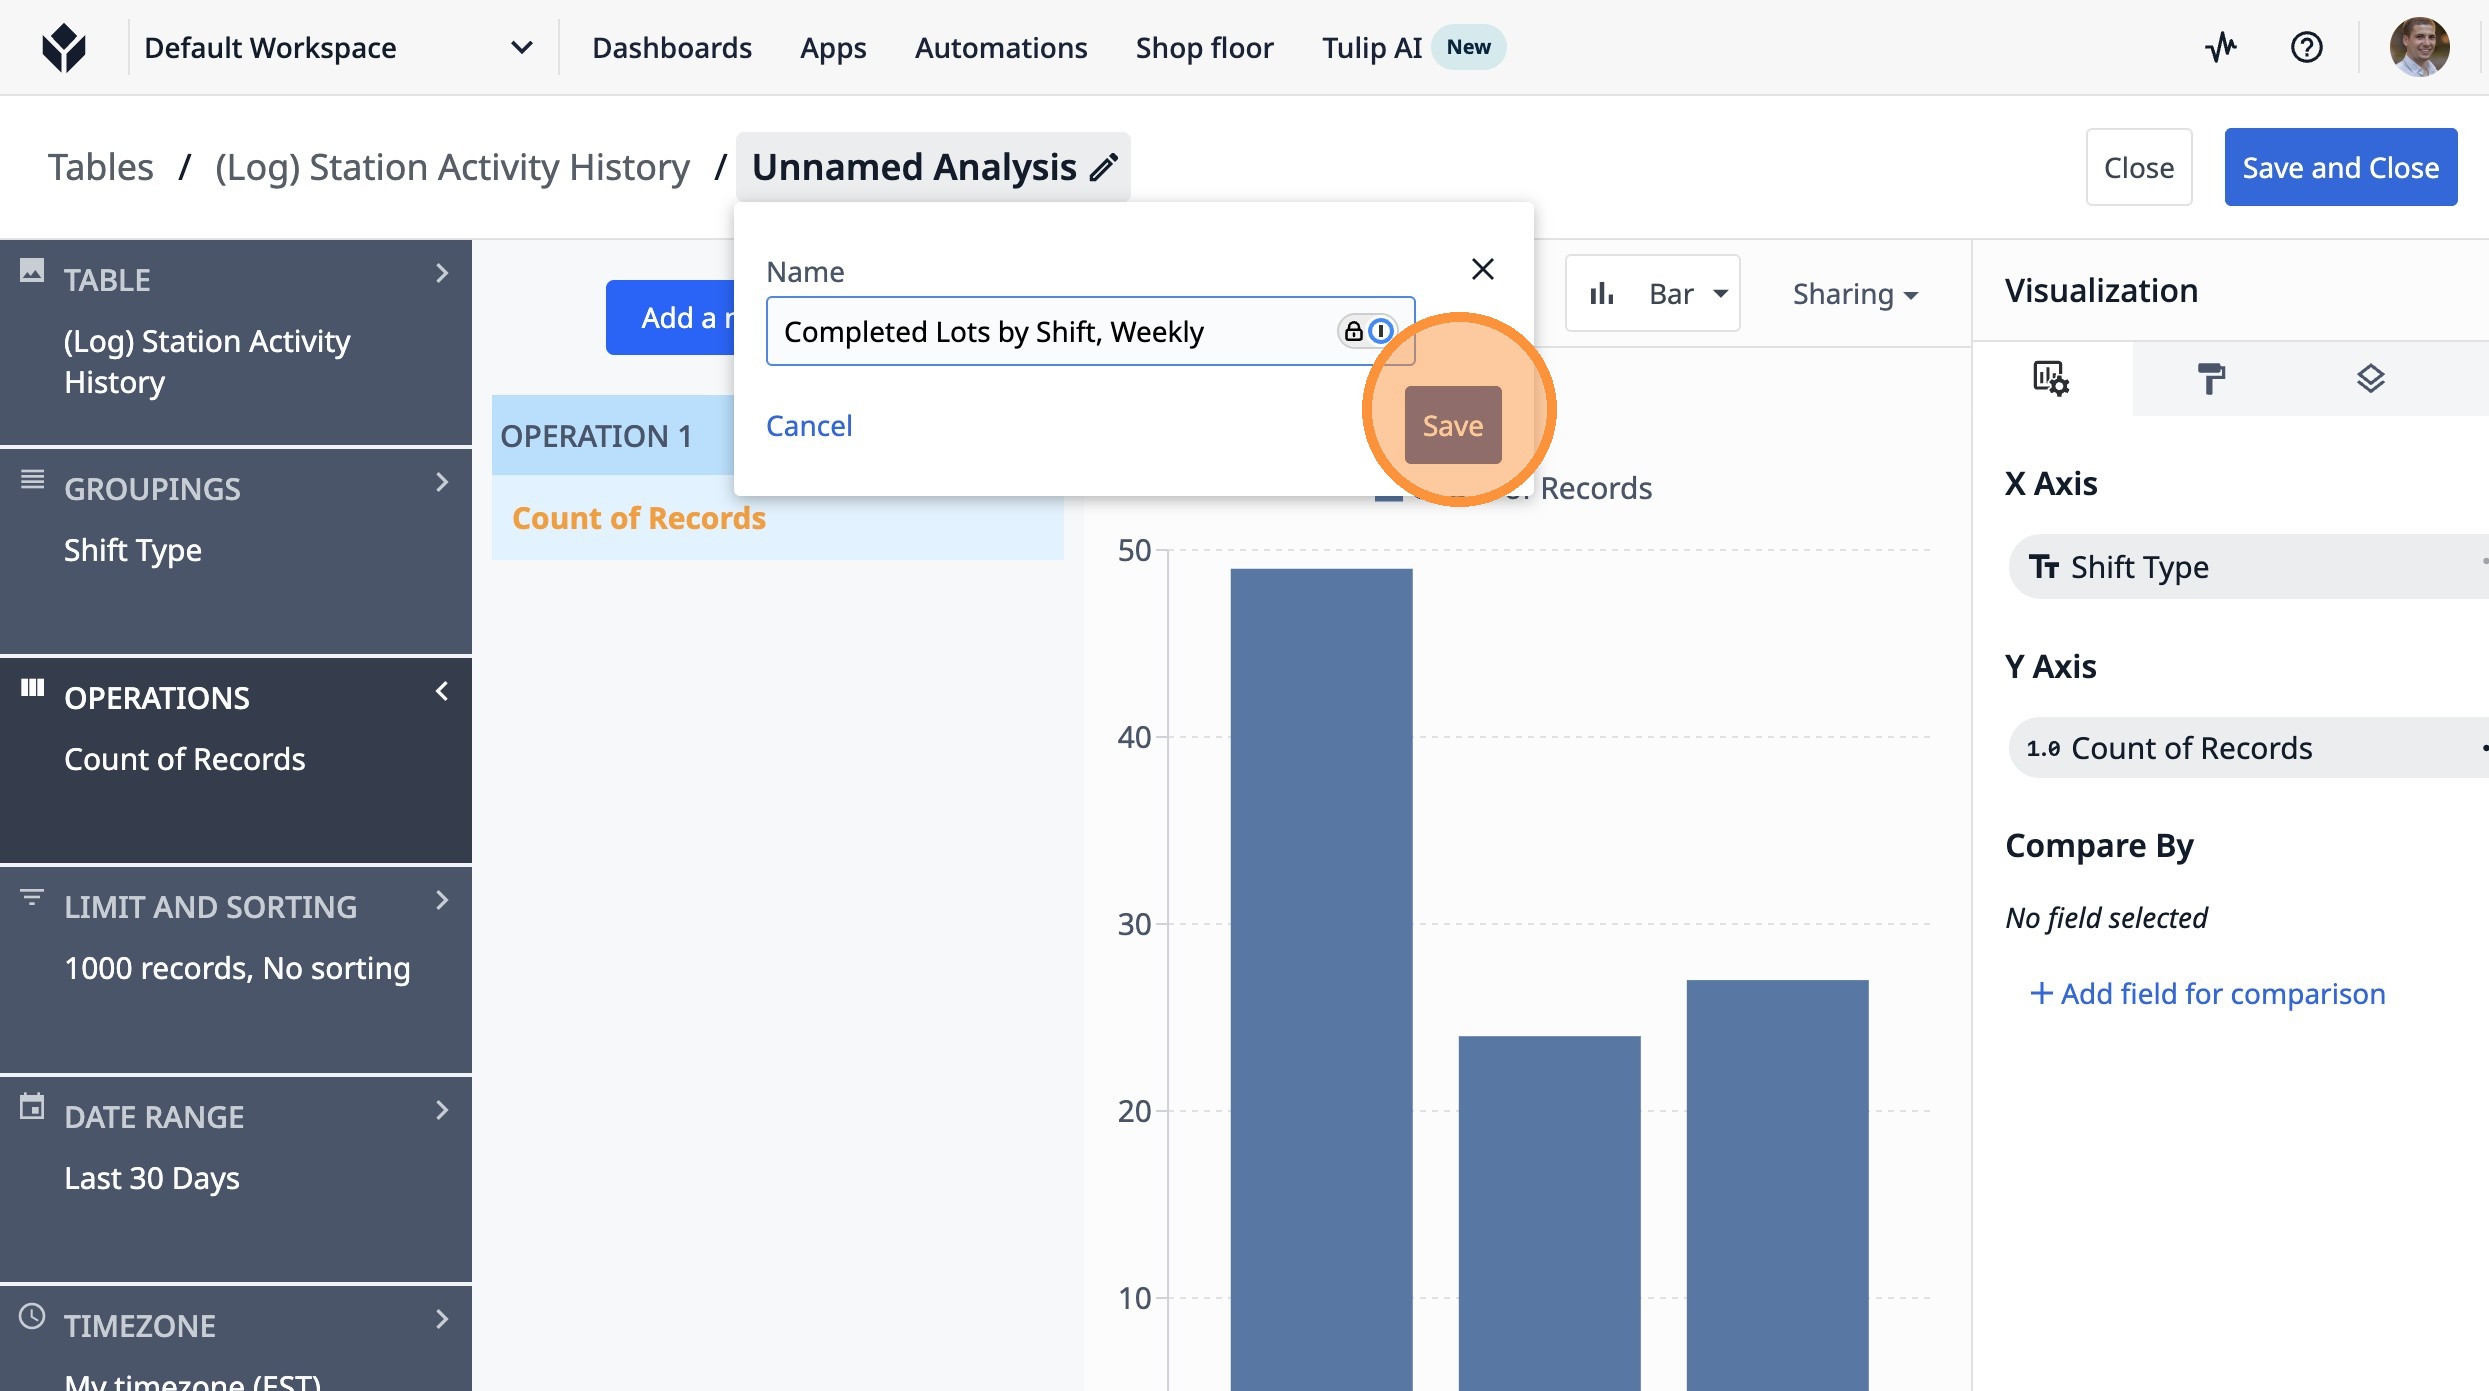Click Save and Close button
The height and width of the screenshot is (1391, 2489).
point(2340,168)
